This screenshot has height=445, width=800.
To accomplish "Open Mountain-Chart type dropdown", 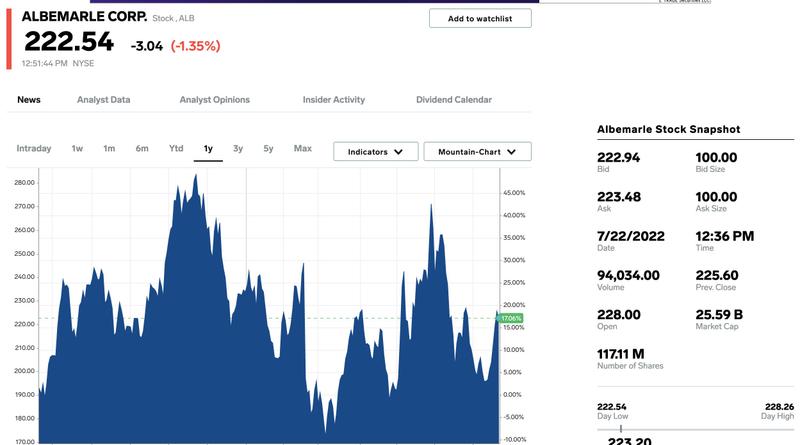I will (x=478, y=152).
